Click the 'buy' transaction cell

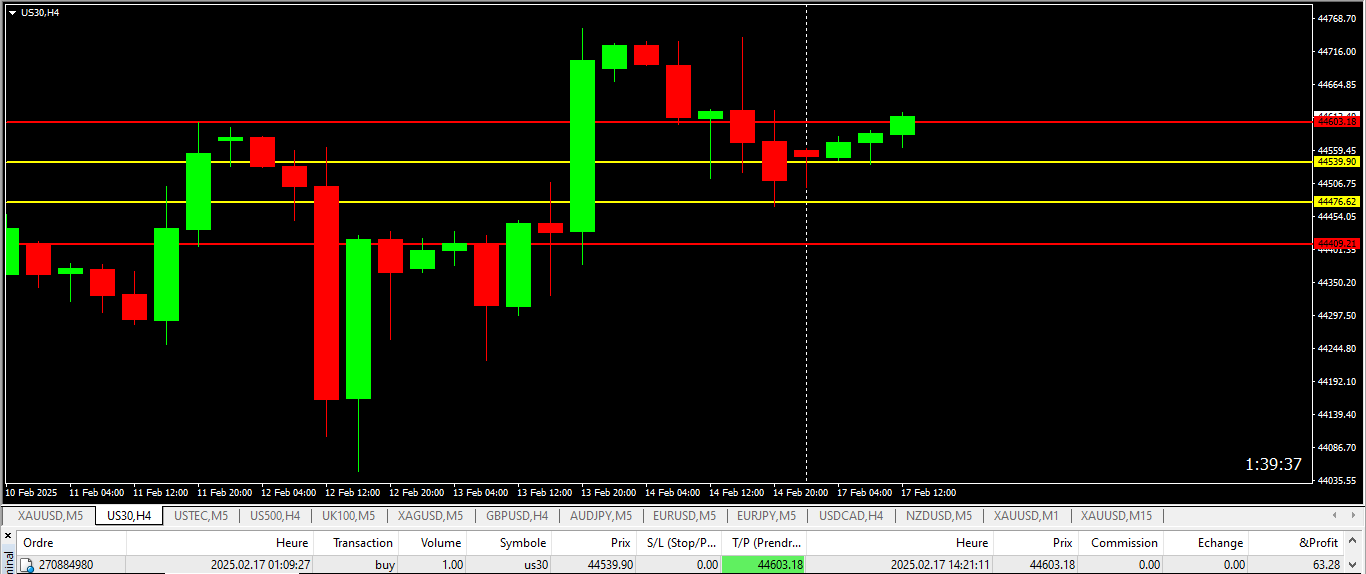click(x=385, y=565)
